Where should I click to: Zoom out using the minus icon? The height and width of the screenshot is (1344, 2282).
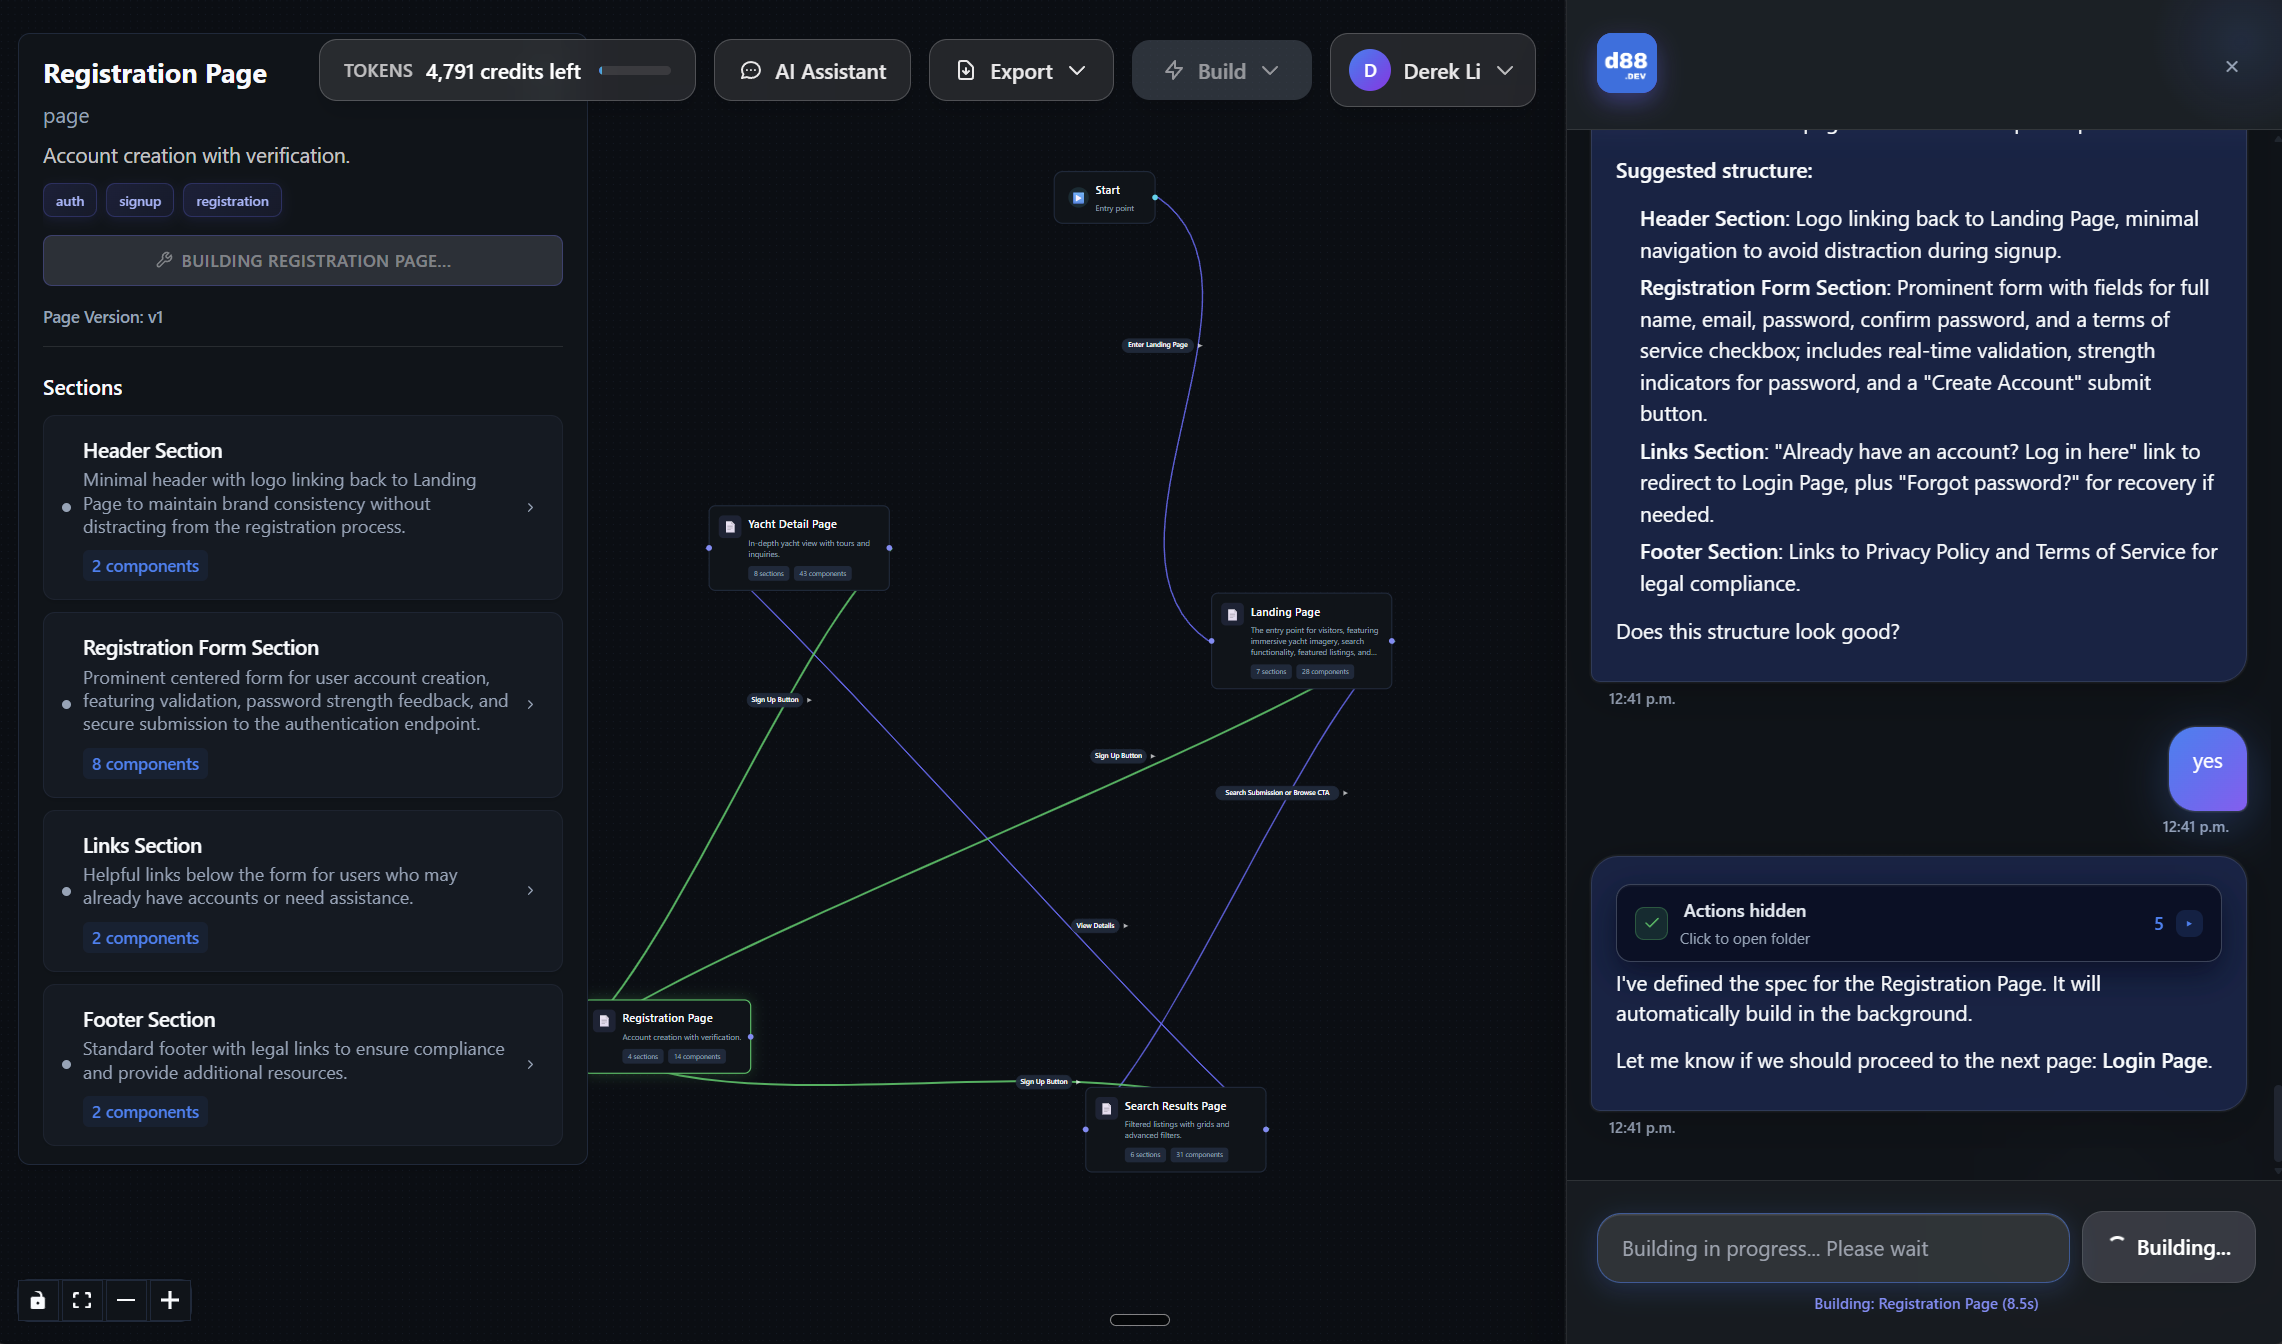click(126, 1300)
